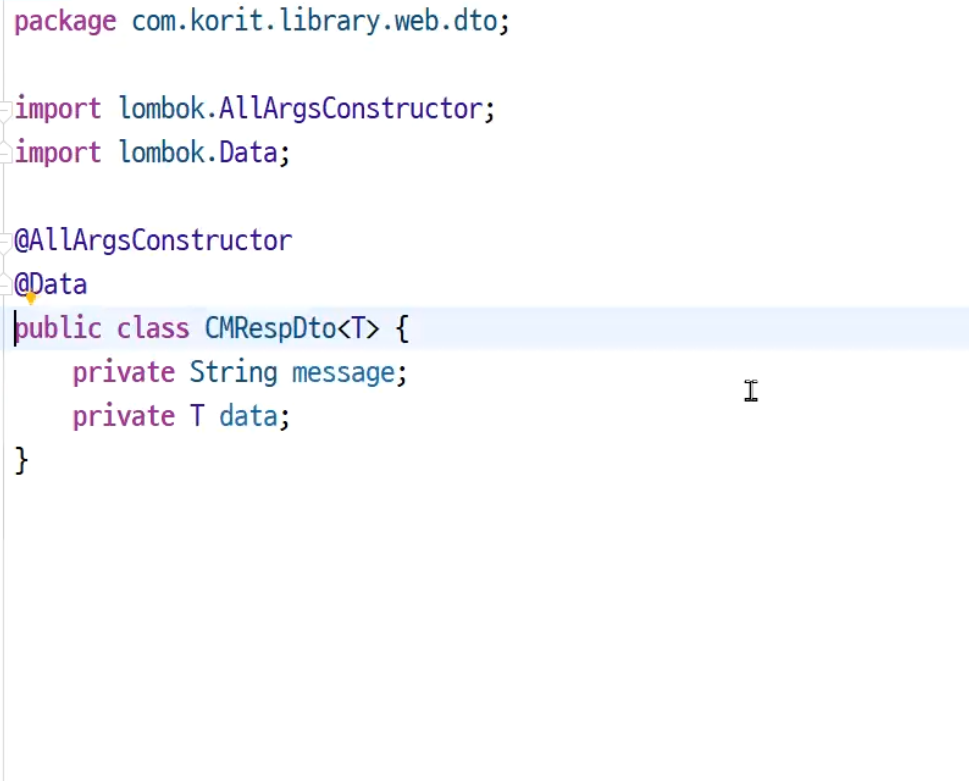Collapse the import block fold marker at AllArgsConstructor import
Viewport: 969px width, 781px height.
coord(5,111)
